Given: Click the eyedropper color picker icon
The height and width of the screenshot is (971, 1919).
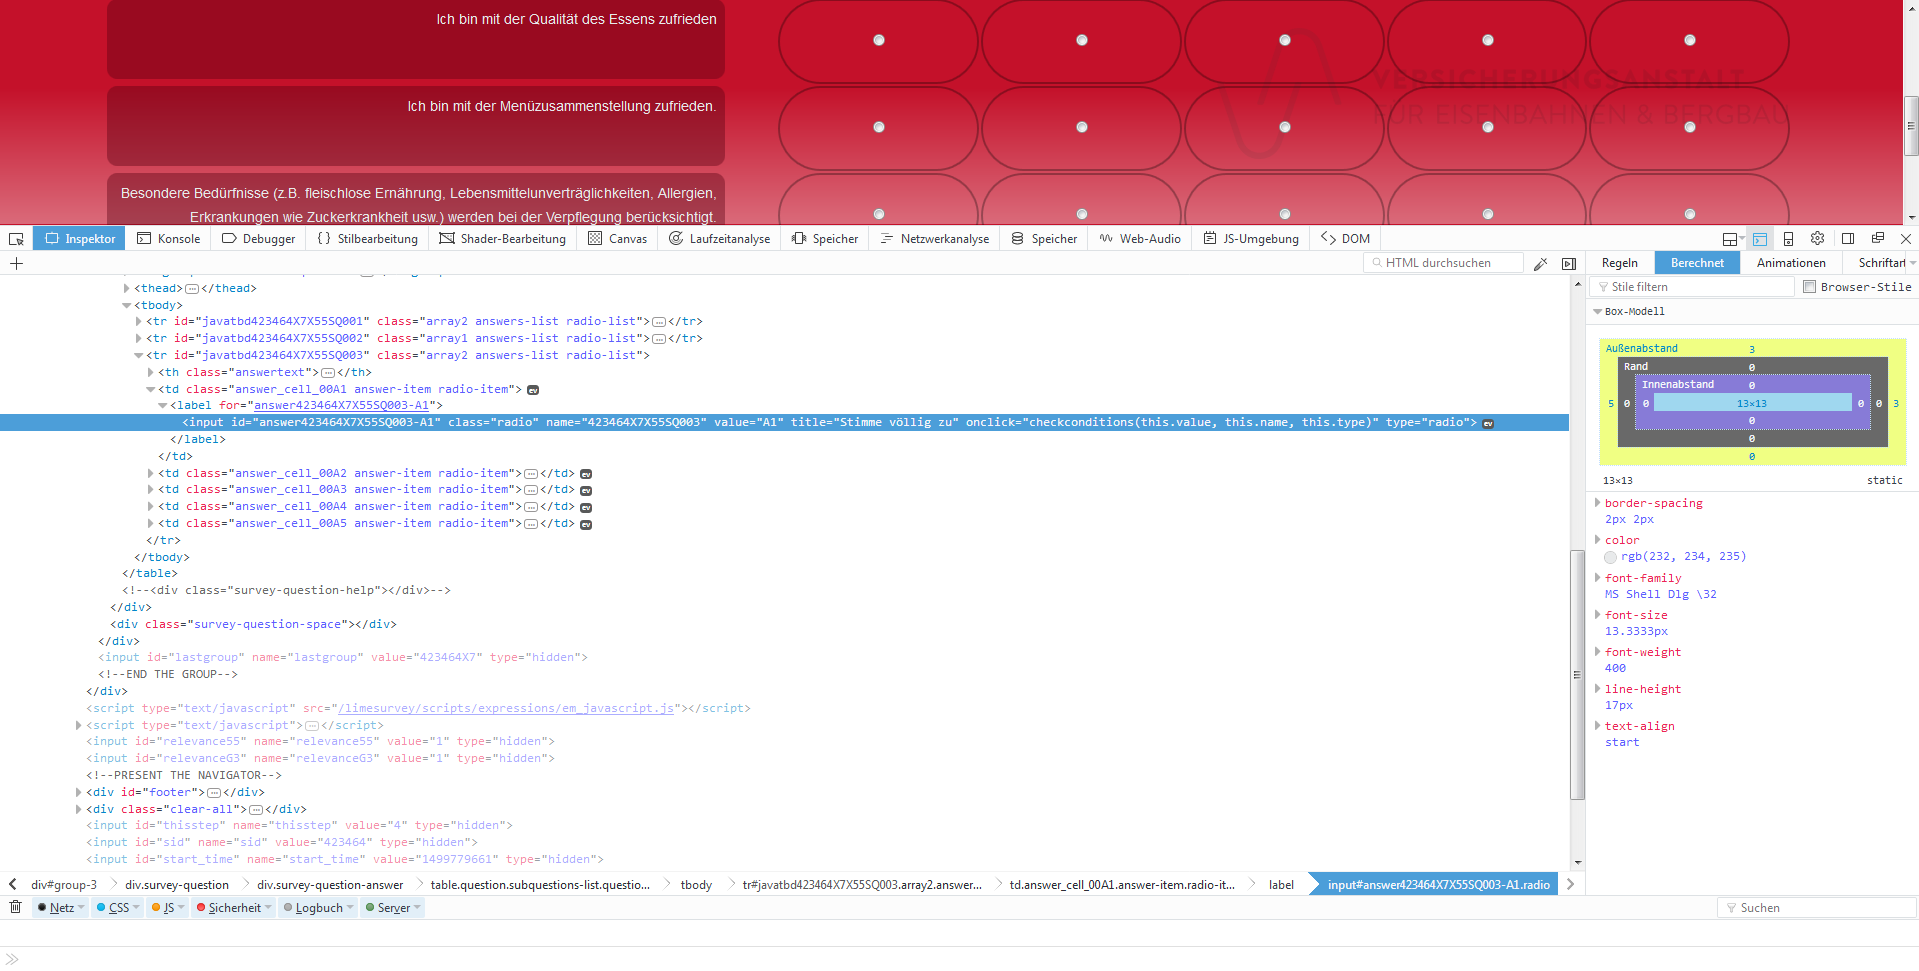Looking at the screenshot, I should click(1540, 264).
